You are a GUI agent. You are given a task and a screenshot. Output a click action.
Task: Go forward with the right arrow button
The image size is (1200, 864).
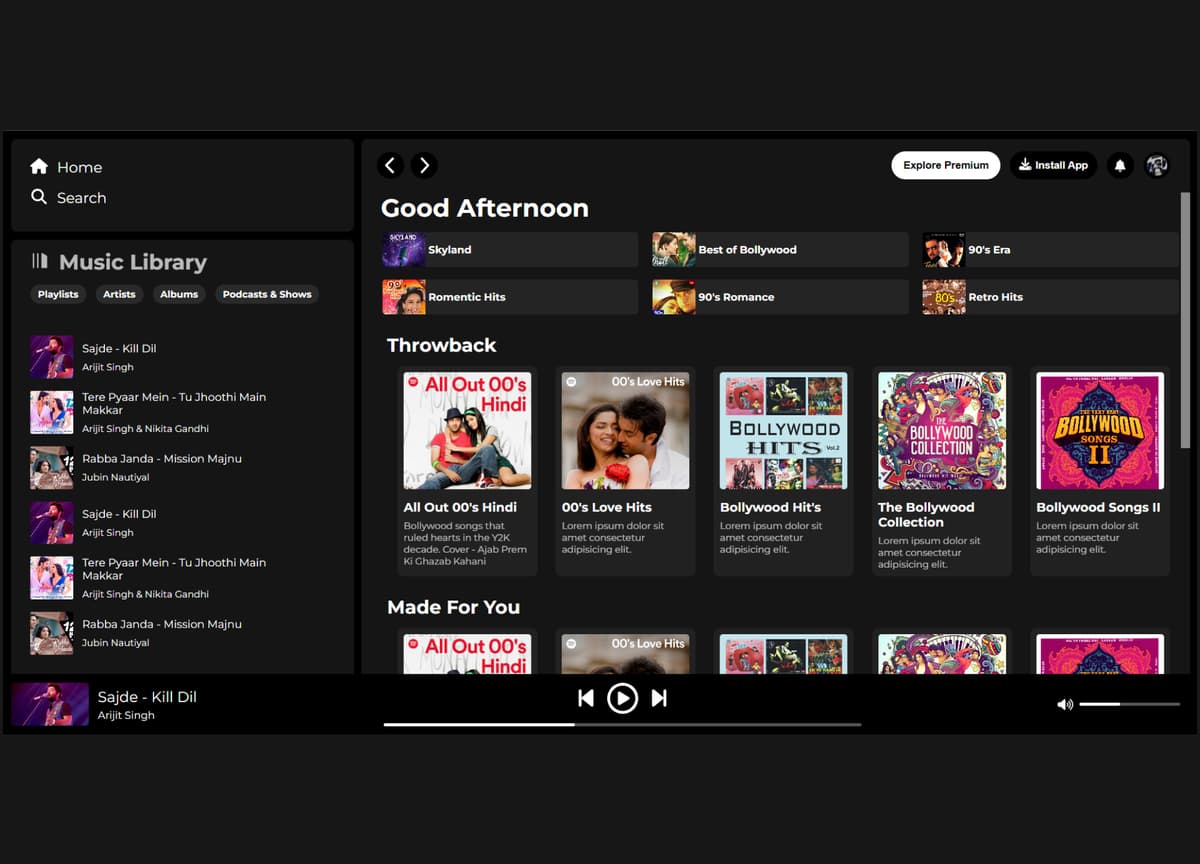point(424,165)
